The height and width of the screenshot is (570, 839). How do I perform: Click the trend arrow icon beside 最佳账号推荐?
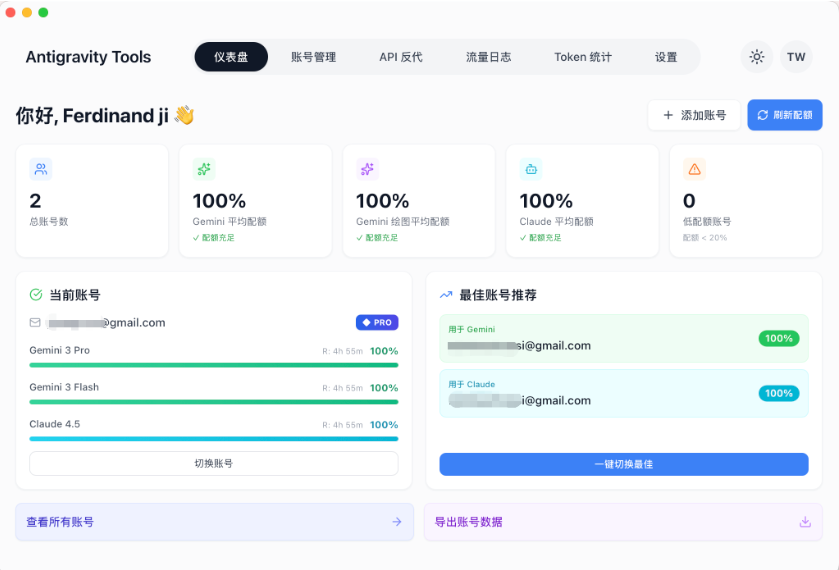tap(446, 294)
